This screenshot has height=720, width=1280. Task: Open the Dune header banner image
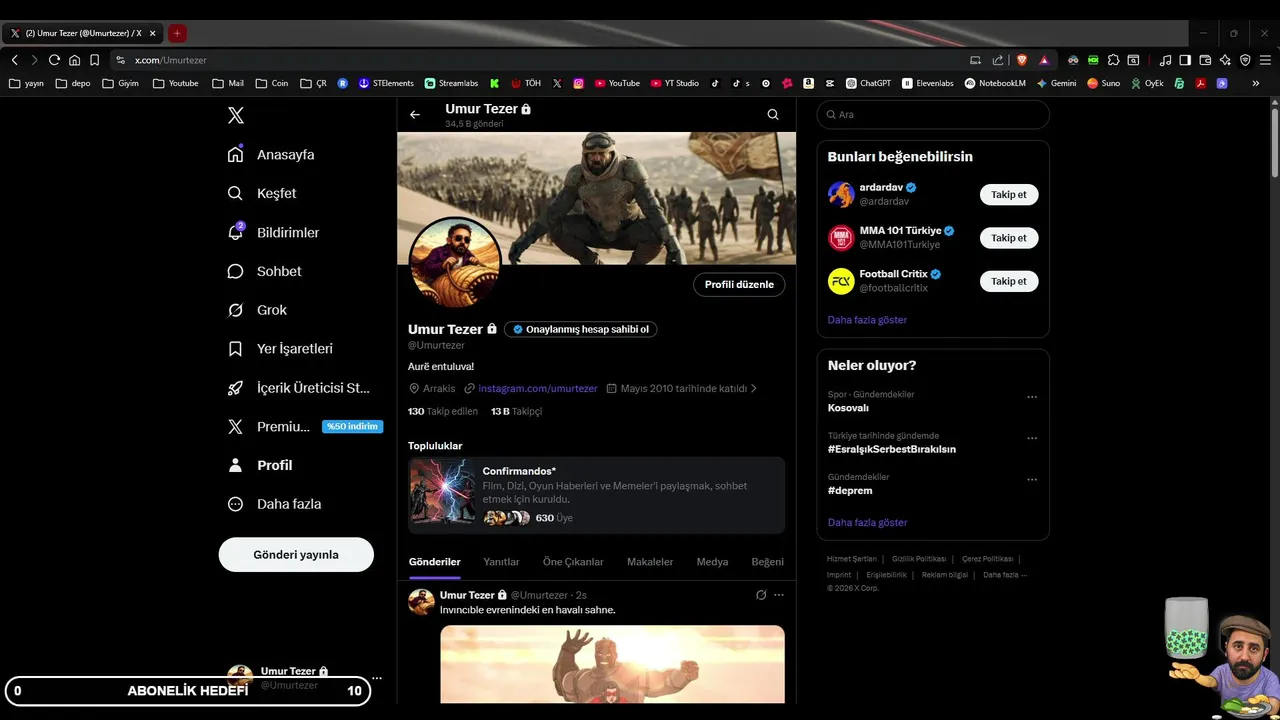pos(597,198)
